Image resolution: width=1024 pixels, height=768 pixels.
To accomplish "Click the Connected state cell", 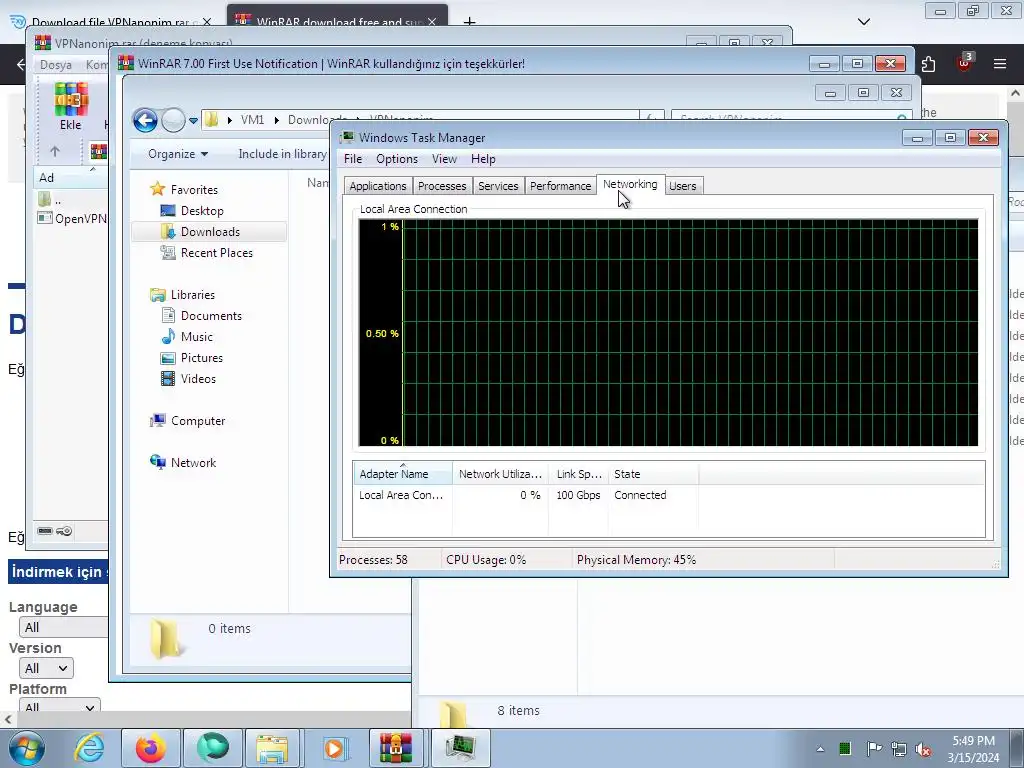I will pos(640,495).
